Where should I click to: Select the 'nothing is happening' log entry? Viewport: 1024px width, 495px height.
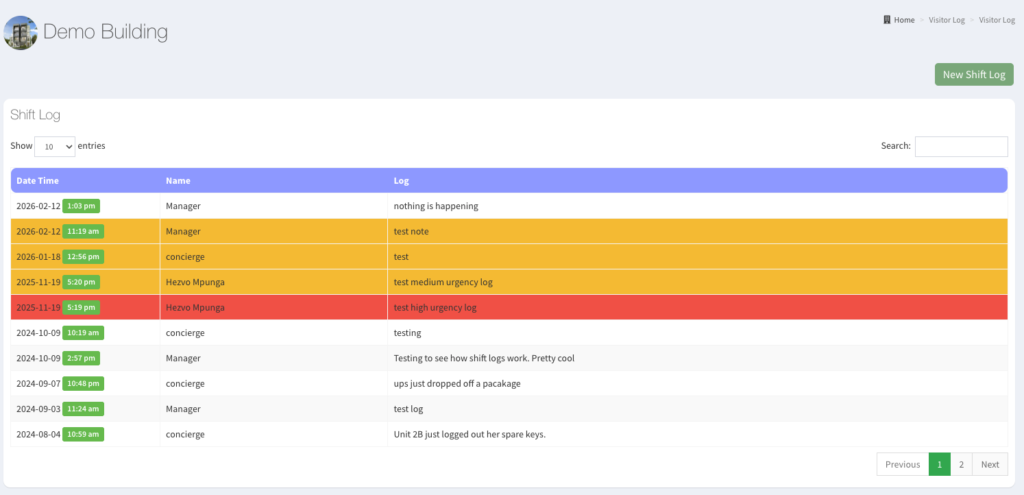[x=436, y=206]
